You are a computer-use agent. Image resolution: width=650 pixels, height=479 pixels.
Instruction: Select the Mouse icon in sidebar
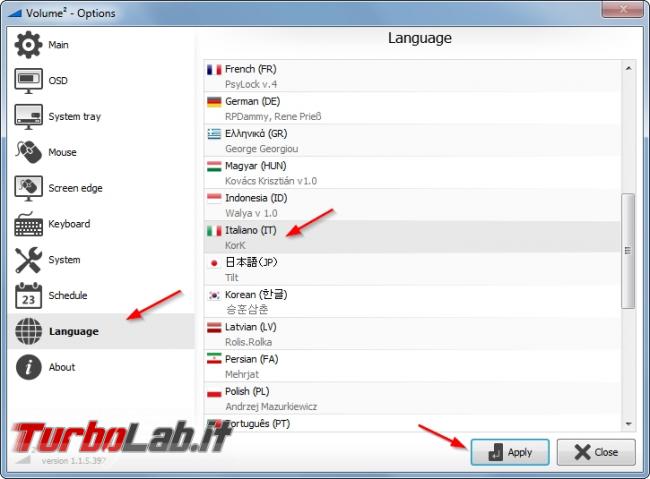pyautogui.click(x=28, y=152)
